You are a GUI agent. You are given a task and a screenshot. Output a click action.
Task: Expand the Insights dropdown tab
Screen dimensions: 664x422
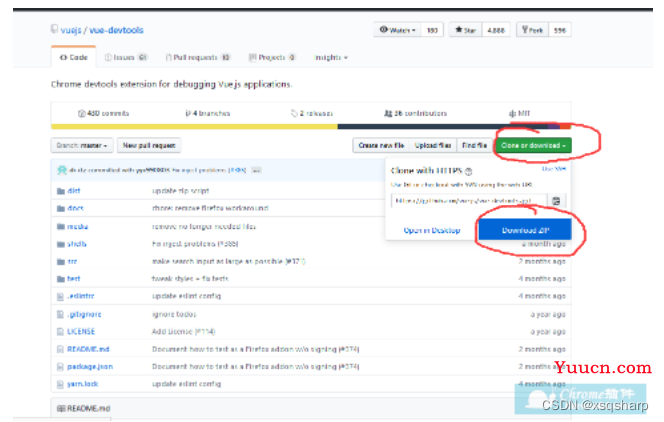pyautogui.click(x=331, y=57)
